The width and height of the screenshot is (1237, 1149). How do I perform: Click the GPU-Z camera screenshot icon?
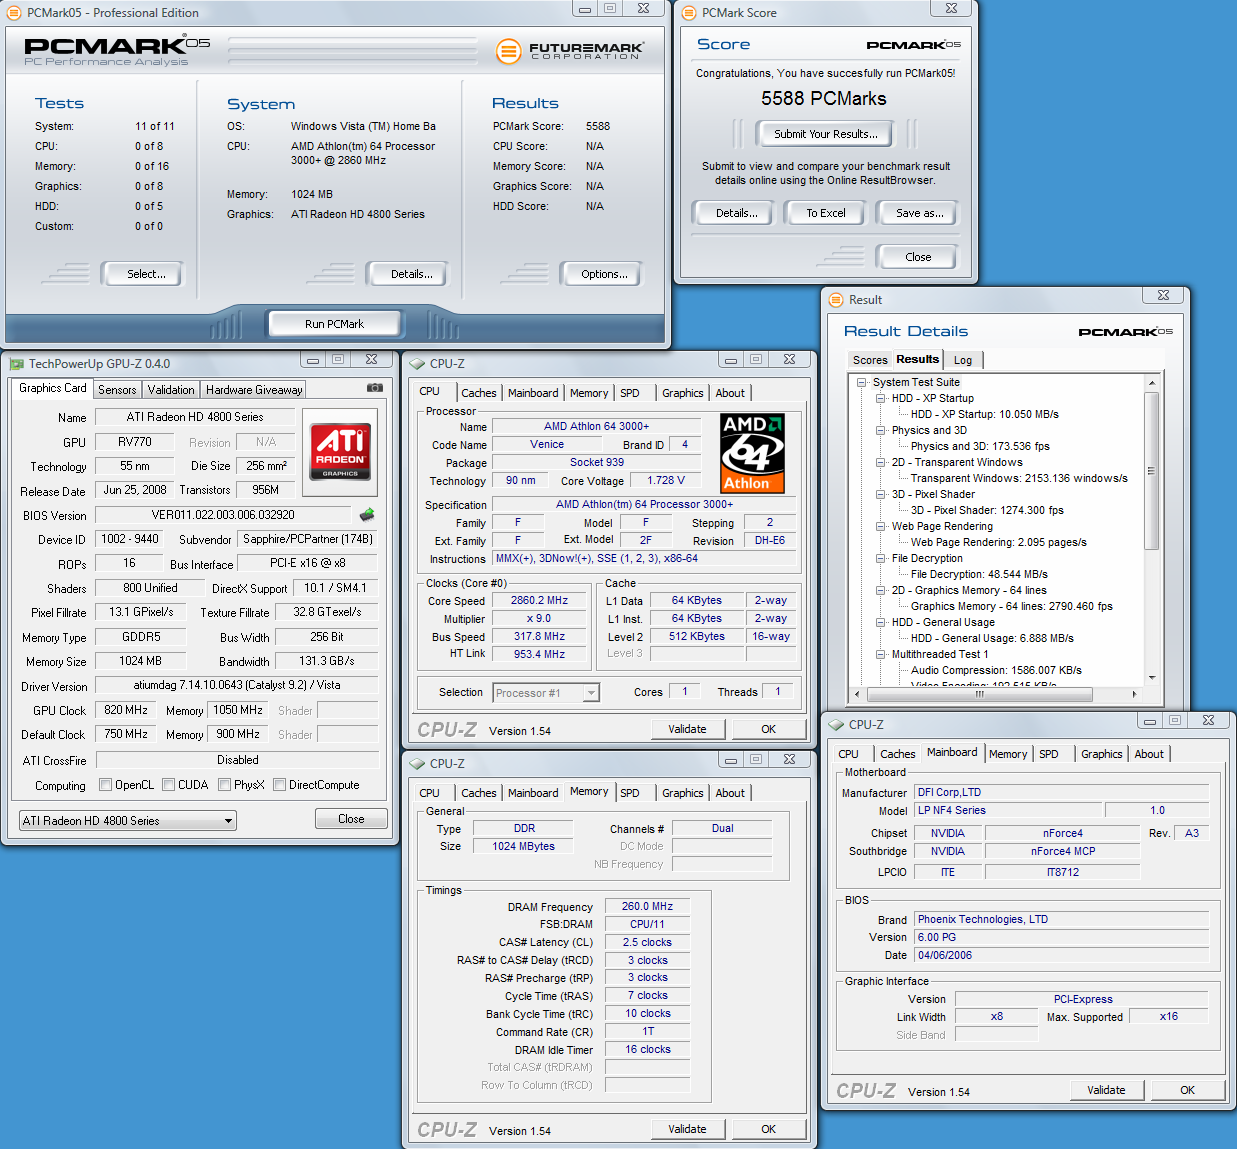coord(375,388)
